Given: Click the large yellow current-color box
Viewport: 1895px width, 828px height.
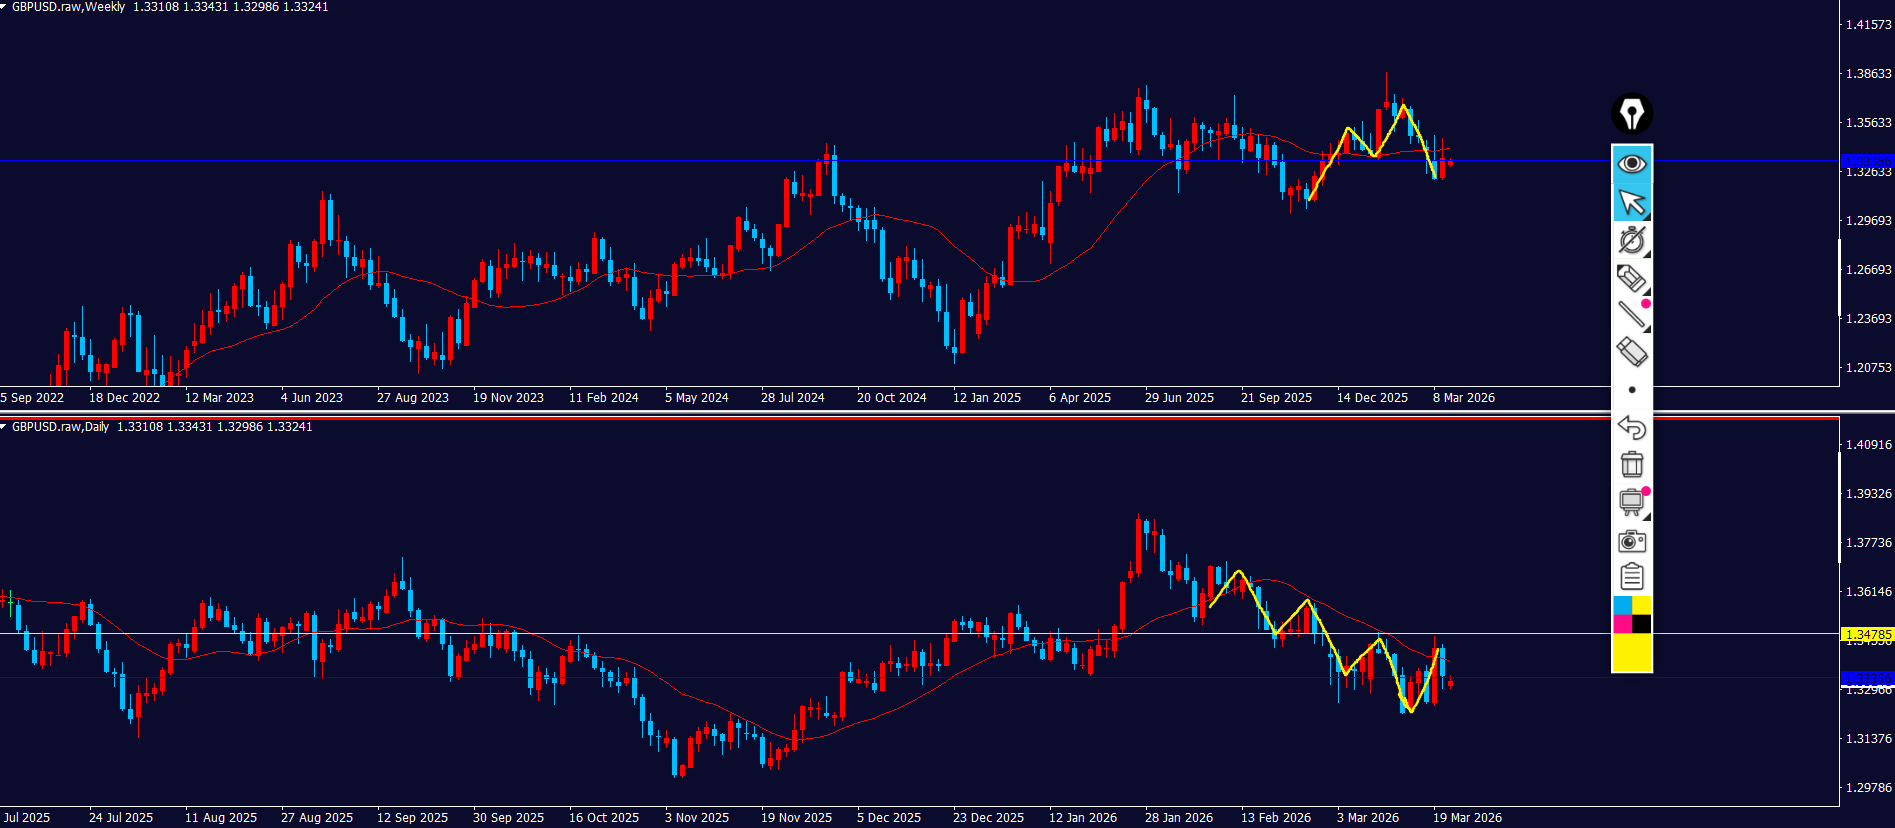Looking at the screenshot, I should point(1631,653).
